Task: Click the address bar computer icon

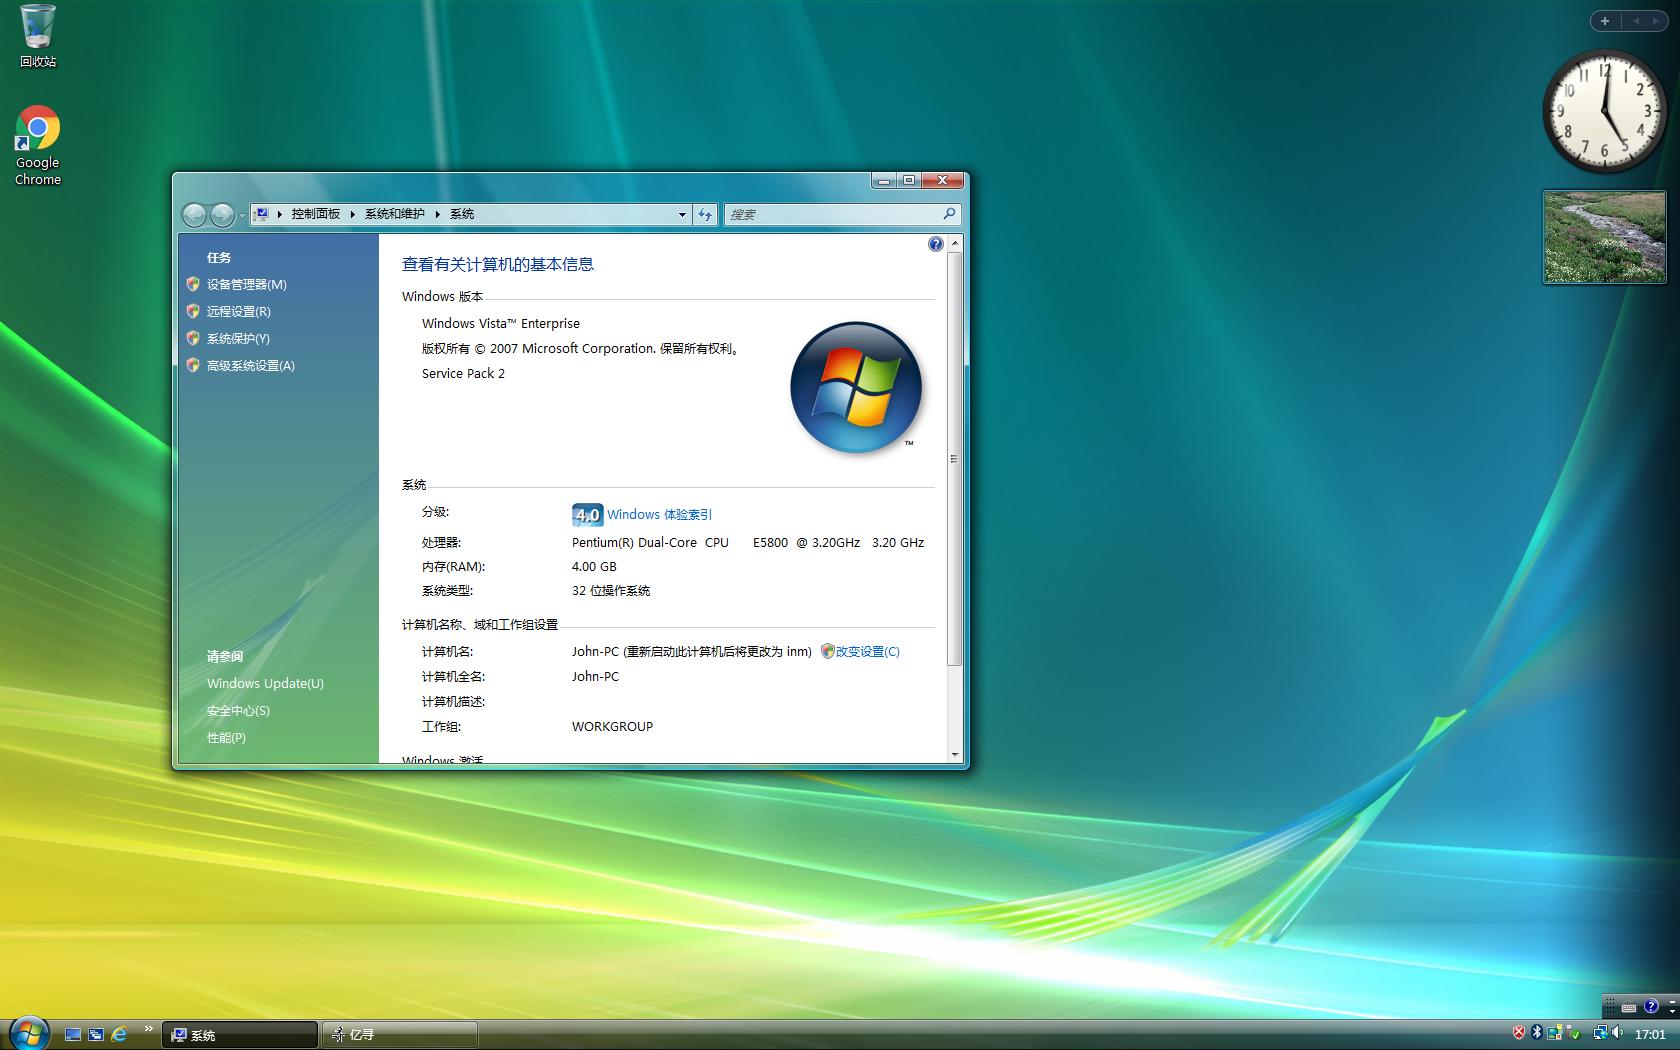Action: point(262,214)
